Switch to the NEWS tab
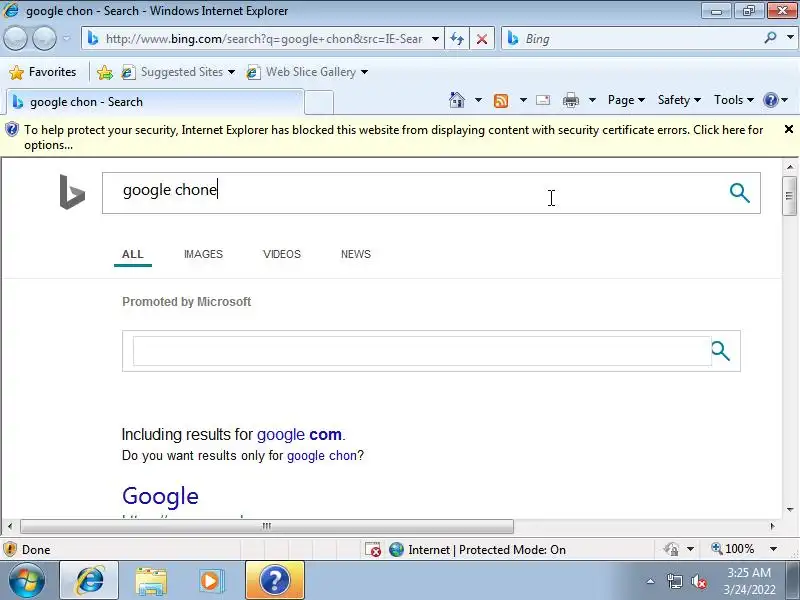 [x=356, y=254]
